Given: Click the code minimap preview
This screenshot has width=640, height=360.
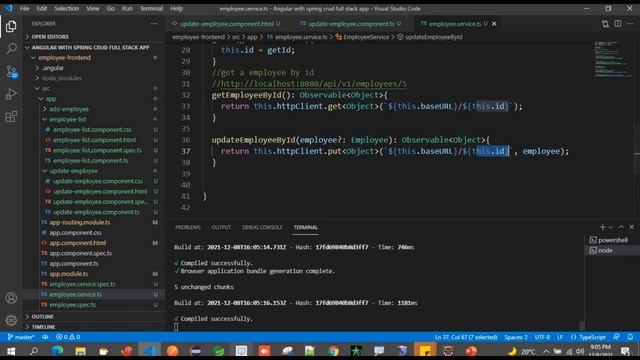Looking at the screenshot, I should point(613,59).
